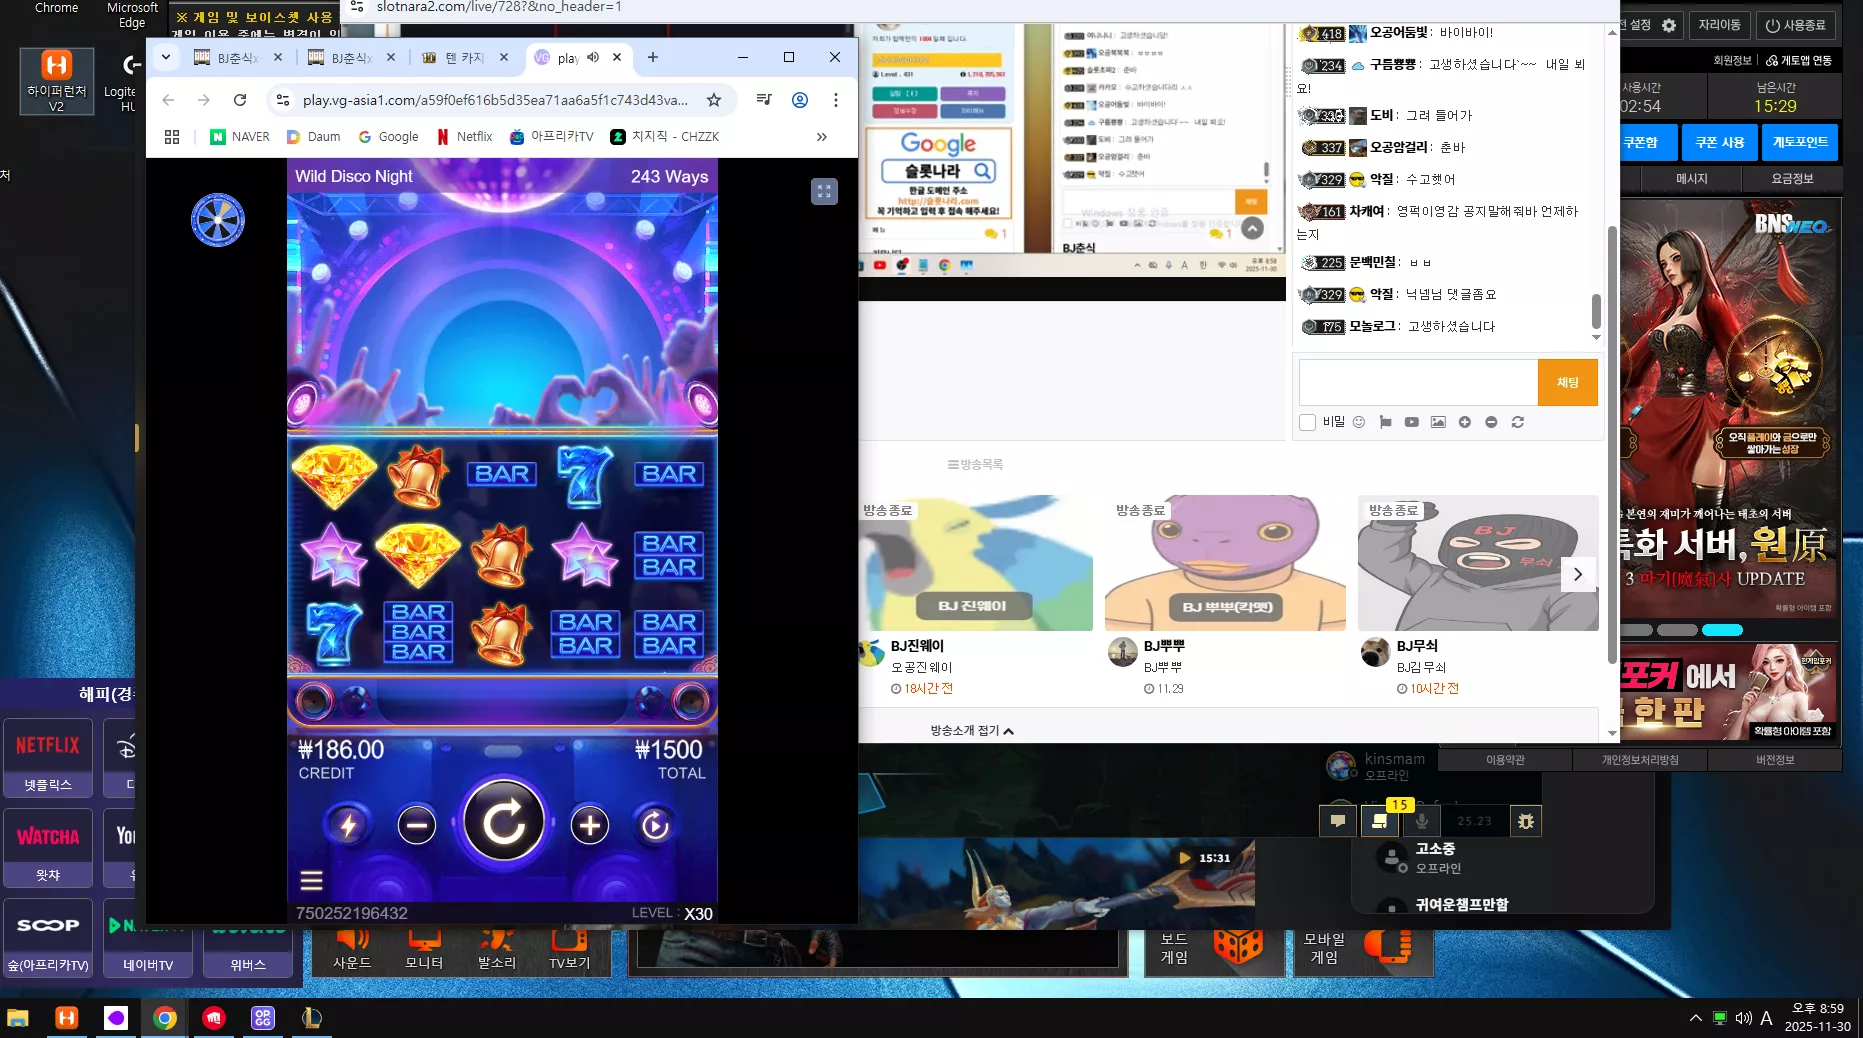This screenshot has height=1038, width=1863.
Task: Enter fullscreen mode in the slot game
Action: 824,191
